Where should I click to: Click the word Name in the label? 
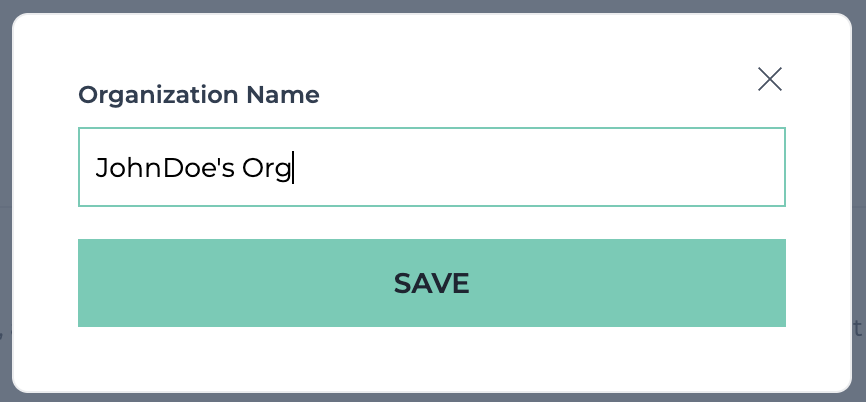(x=283, y=95)
